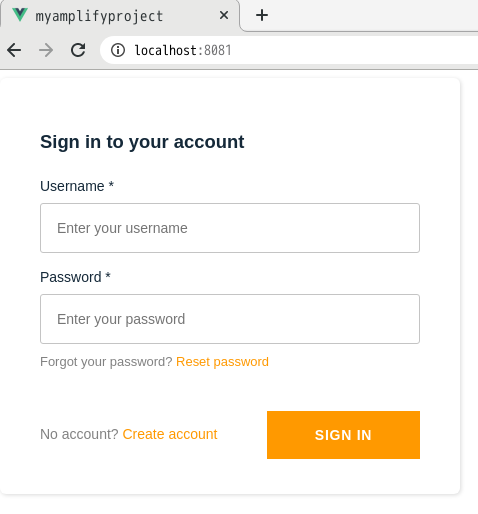Click into the Enter your password field
478x514 pixels.
pyautogui.click(x=230, y=319)
